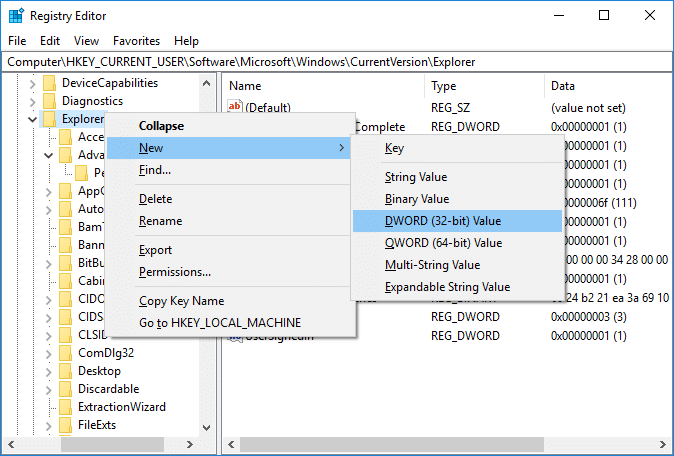This screenshot has height=456, width=674.
Task: Select the ComDlg32 tree item
Action: coord(108,353)
